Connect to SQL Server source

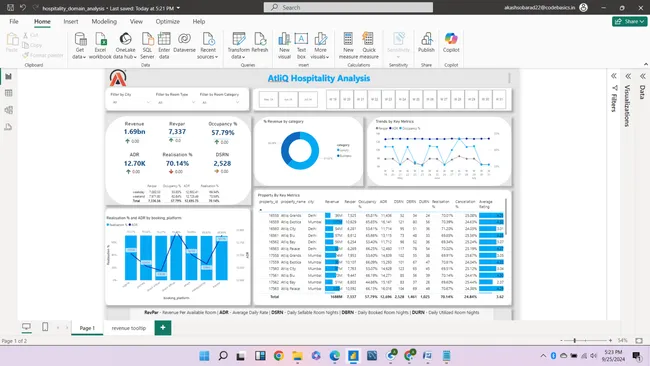147,46
